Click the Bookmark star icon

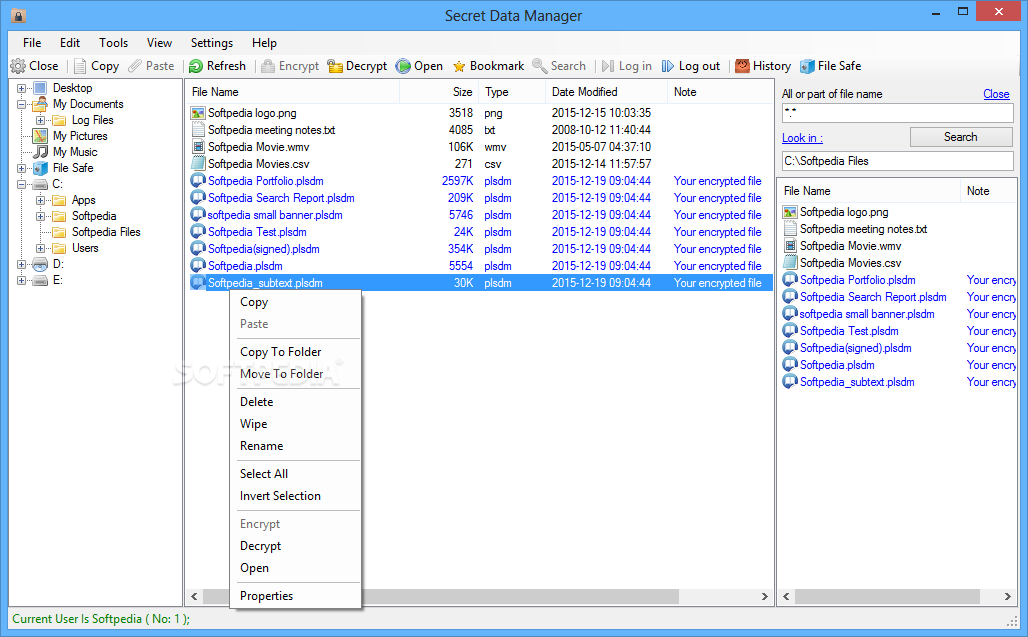click(459, 66)
